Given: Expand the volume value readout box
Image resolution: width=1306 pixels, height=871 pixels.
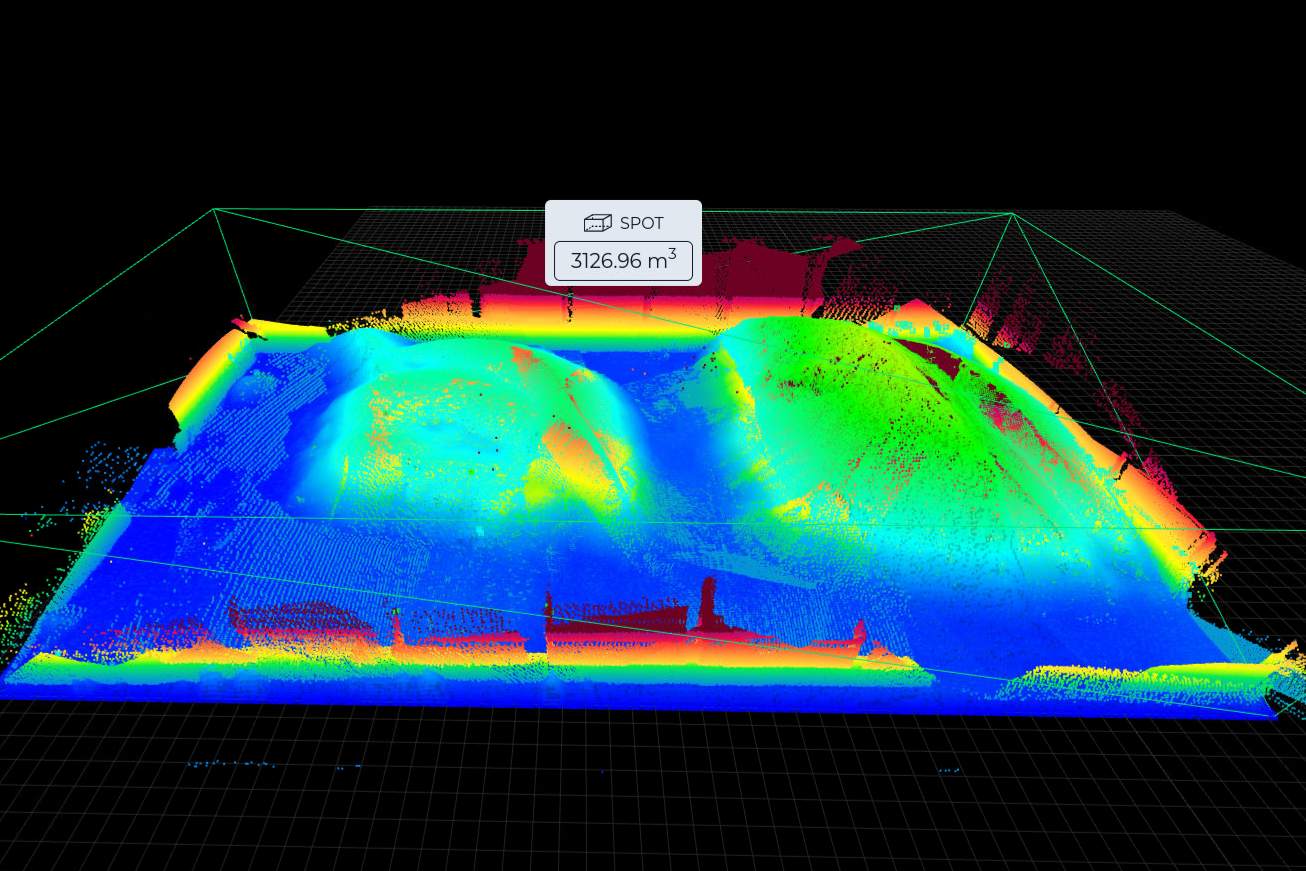Looking at the screenshot, I should point(623,260).
